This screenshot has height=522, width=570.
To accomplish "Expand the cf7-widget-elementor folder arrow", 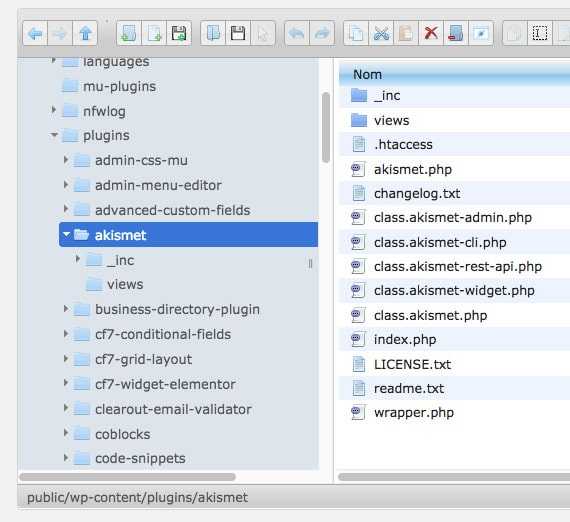I will pos(66,383).
